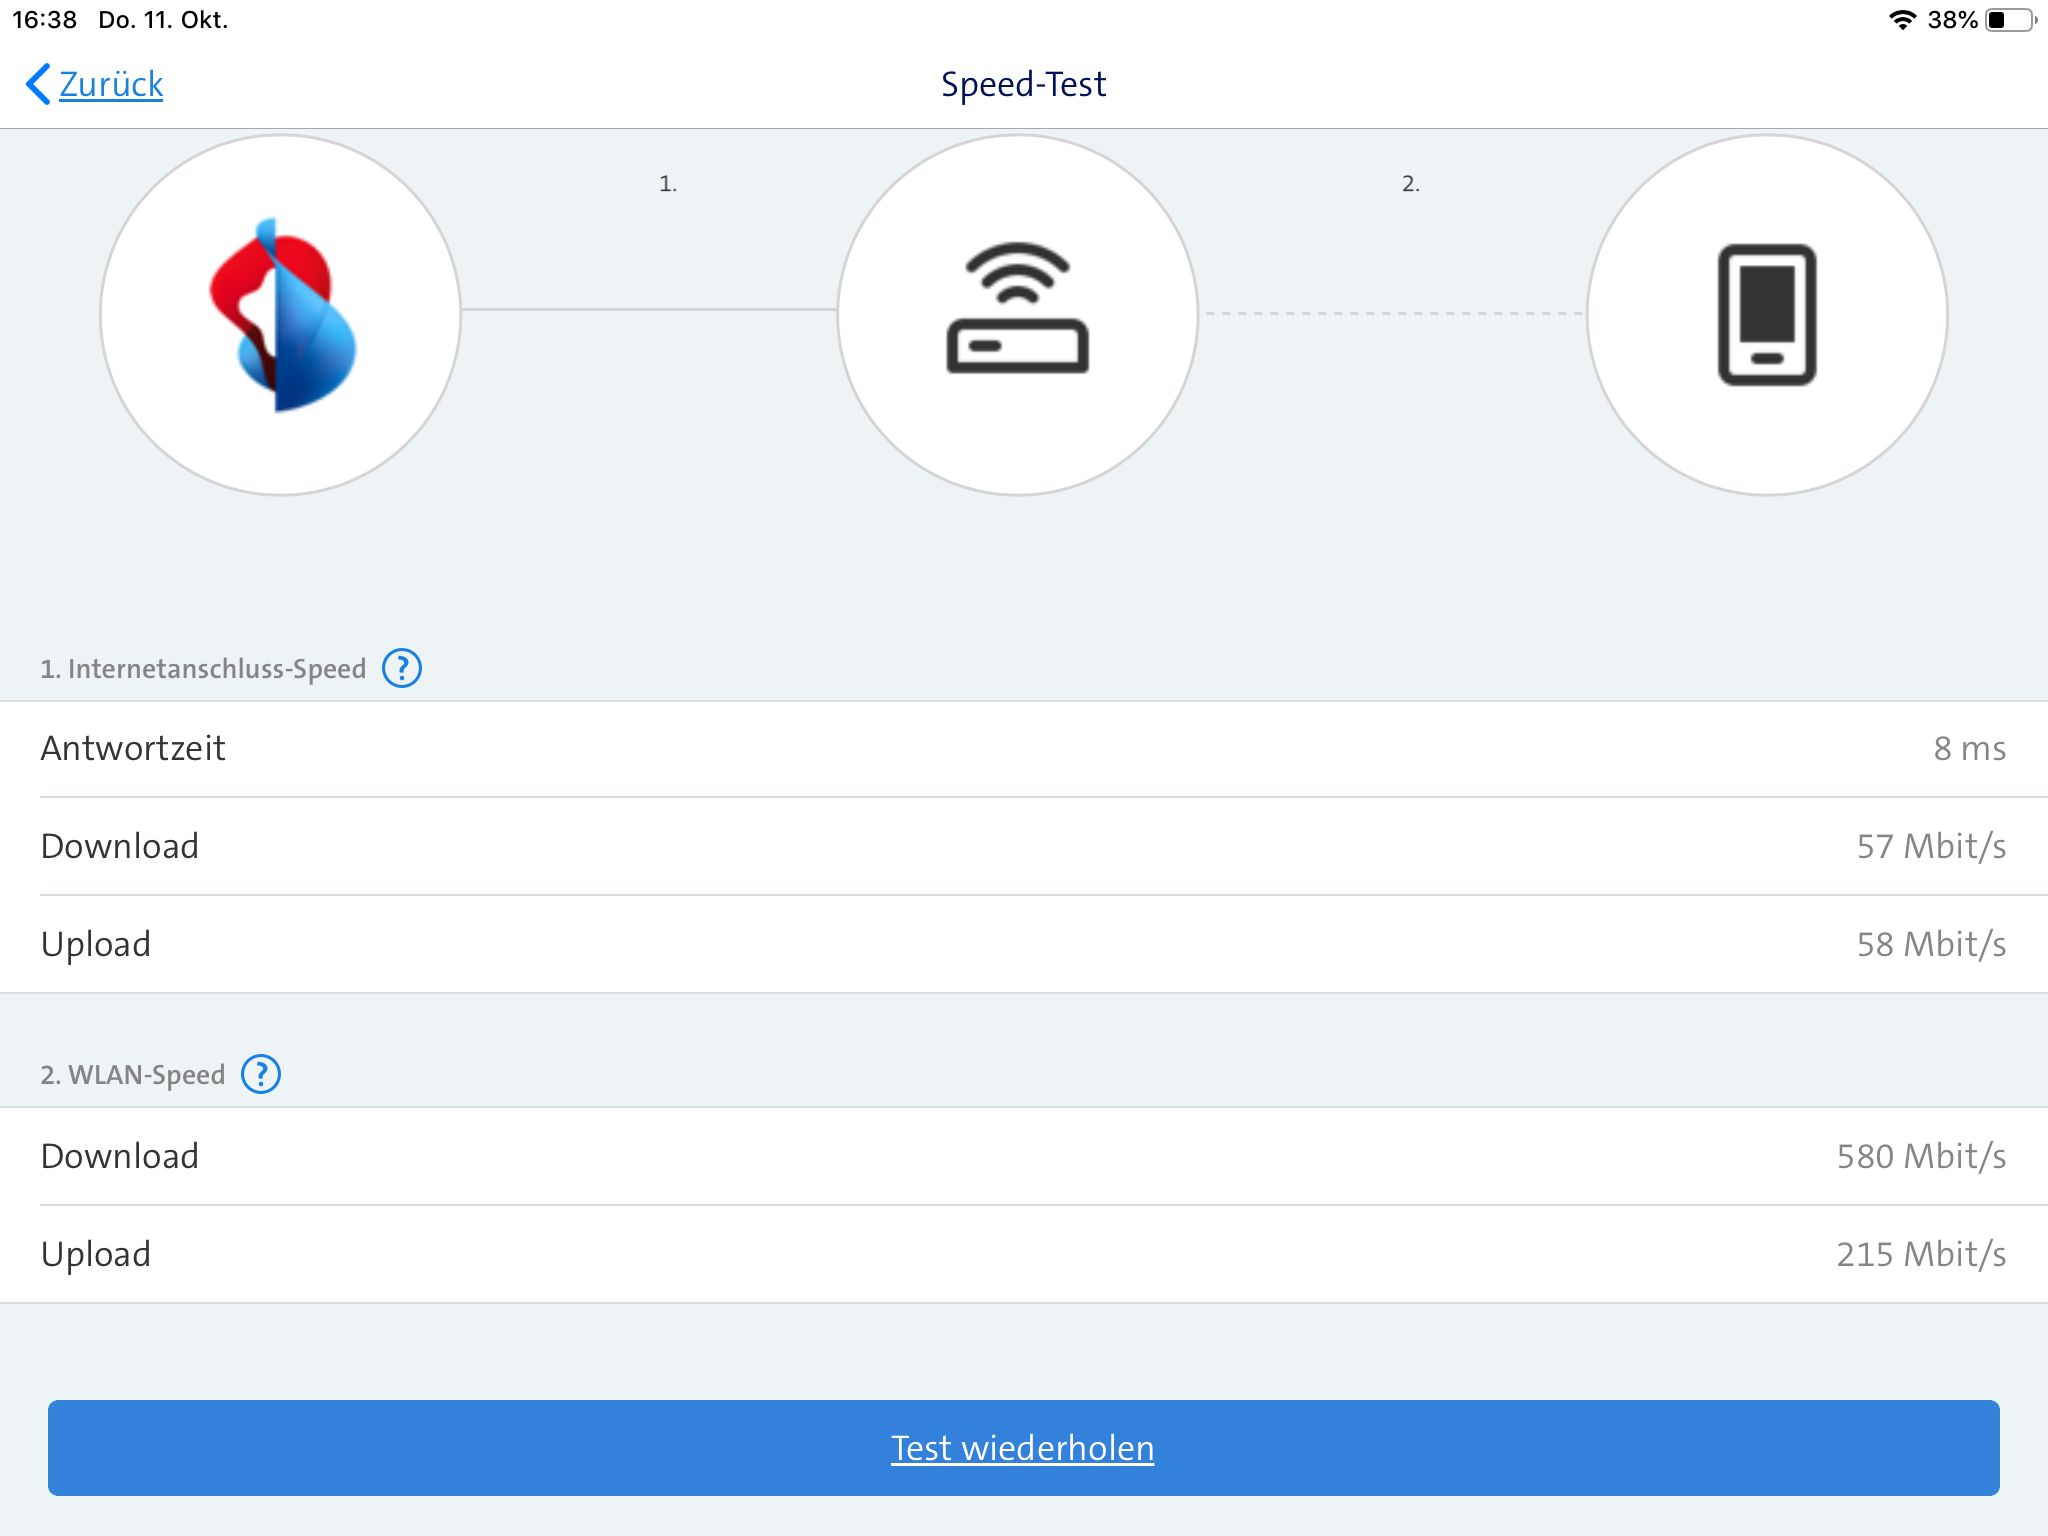Tap the step 1. connection label
This screenshot has width=2048, height=1536.
(x=668, y=184)
